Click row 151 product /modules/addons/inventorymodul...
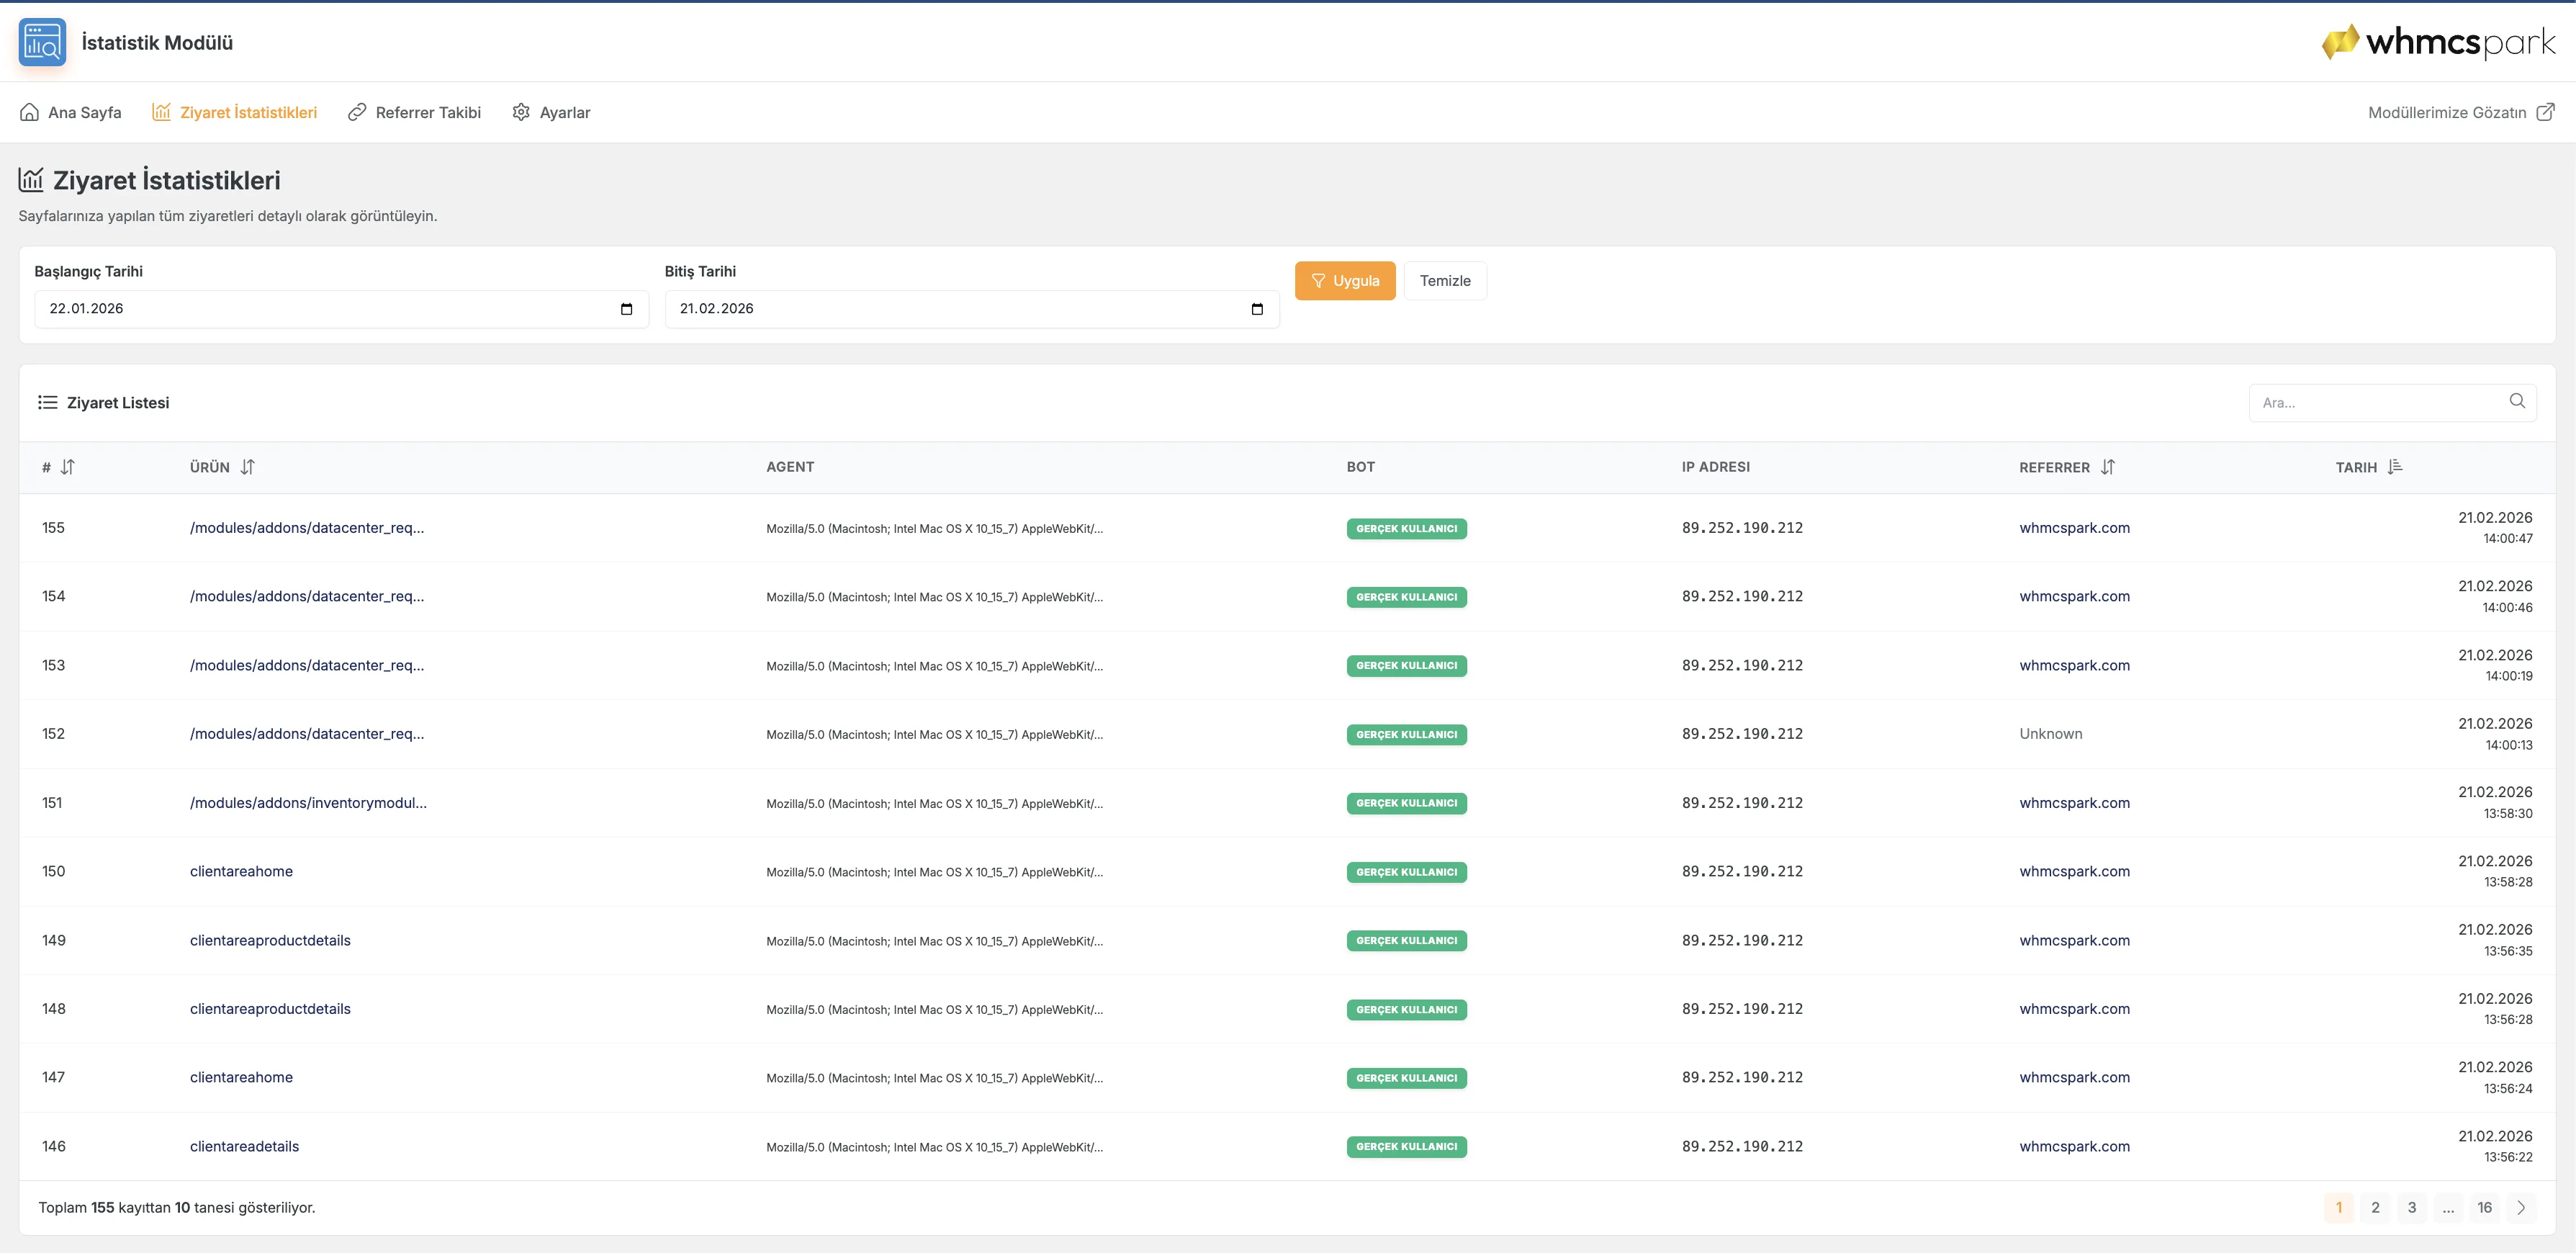The height and width of the screenshot is (1253, 2576). [308, 803]
